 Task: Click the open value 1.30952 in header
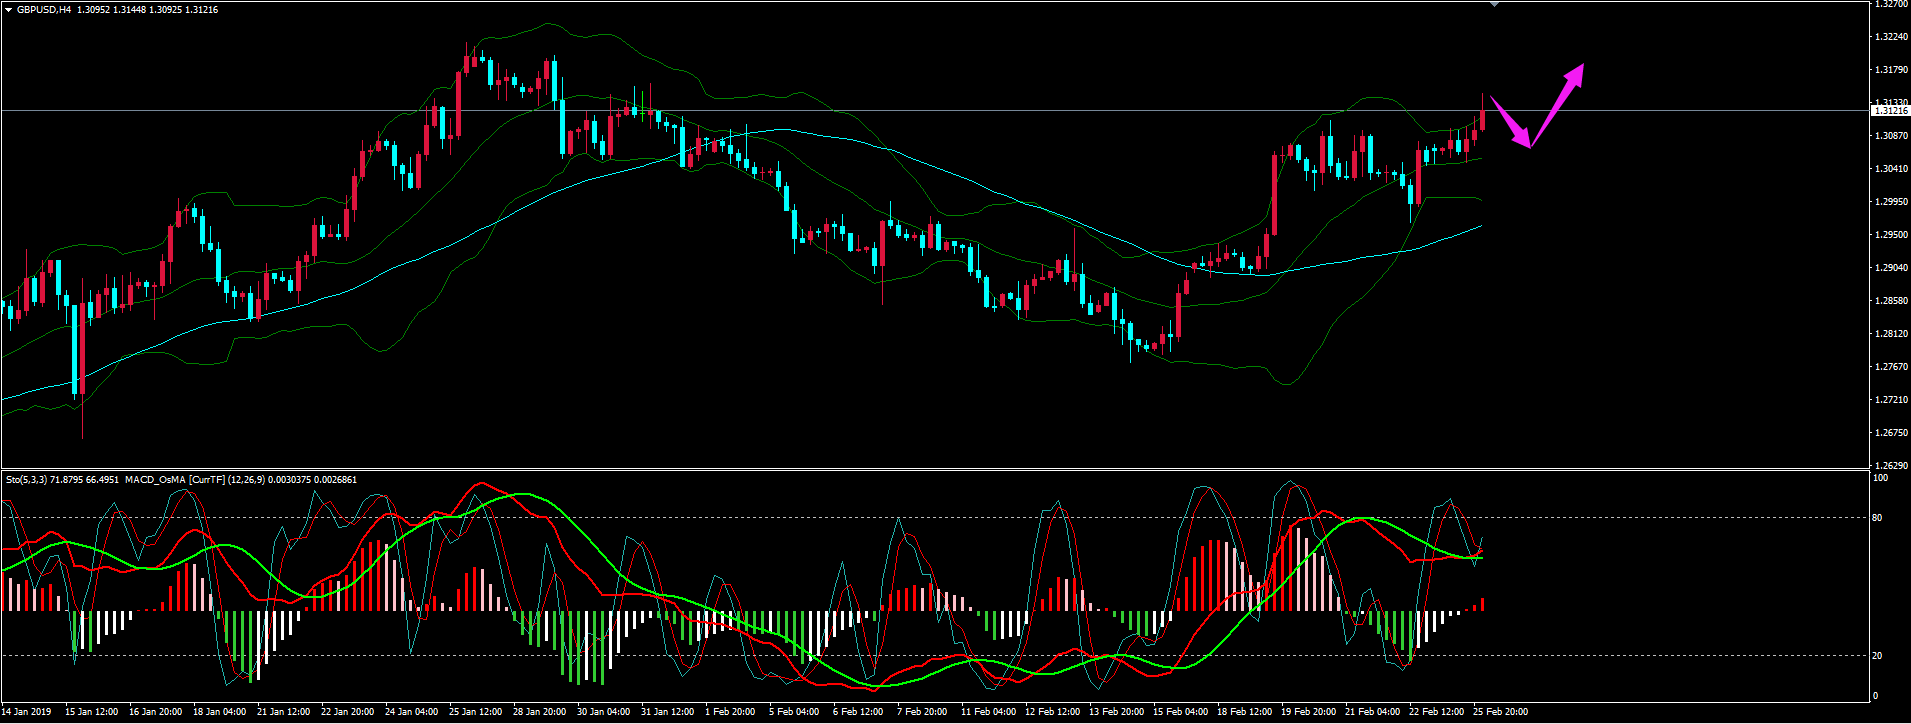click(95, 10)
